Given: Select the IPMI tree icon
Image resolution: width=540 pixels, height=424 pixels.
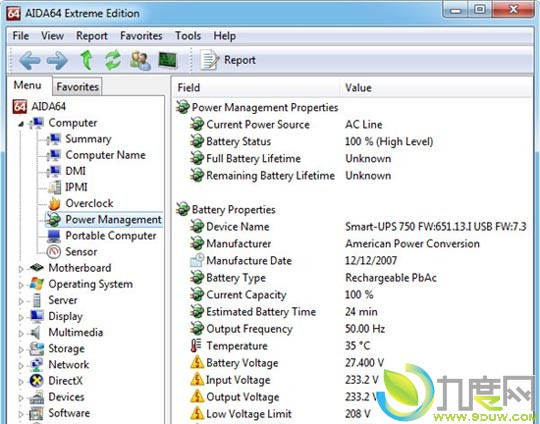Looking at the screenshot, I should pyautogui.click(x=54, y=187).
